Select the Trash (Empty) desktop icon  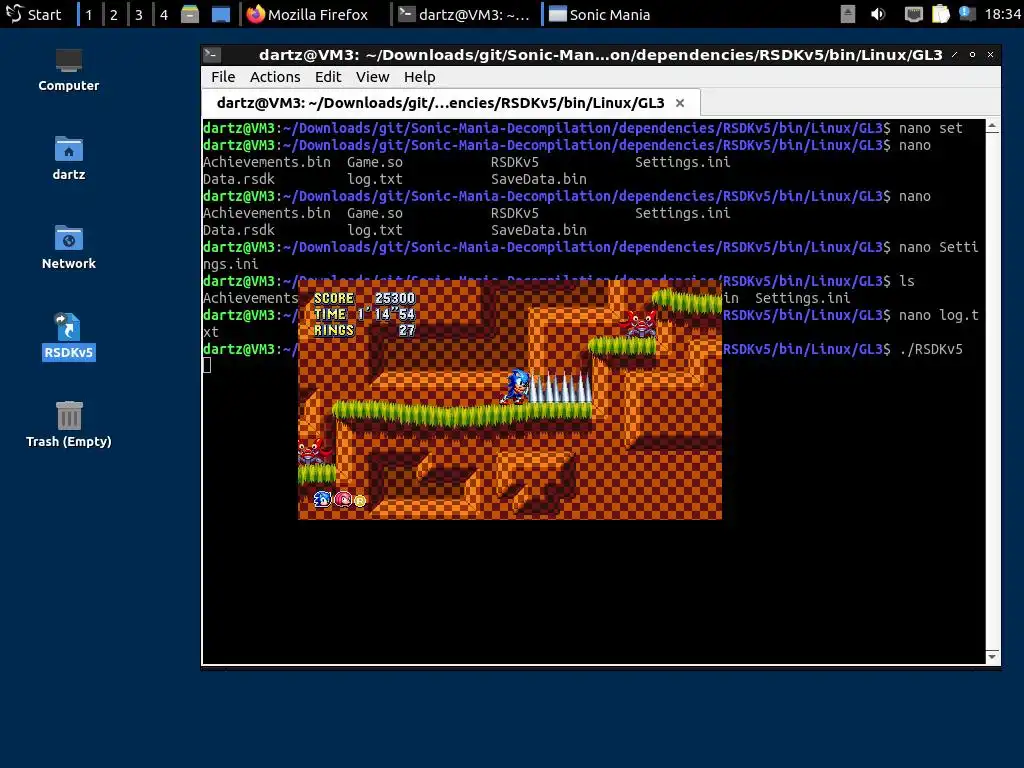pyautogui.click(x=69, y=424)
